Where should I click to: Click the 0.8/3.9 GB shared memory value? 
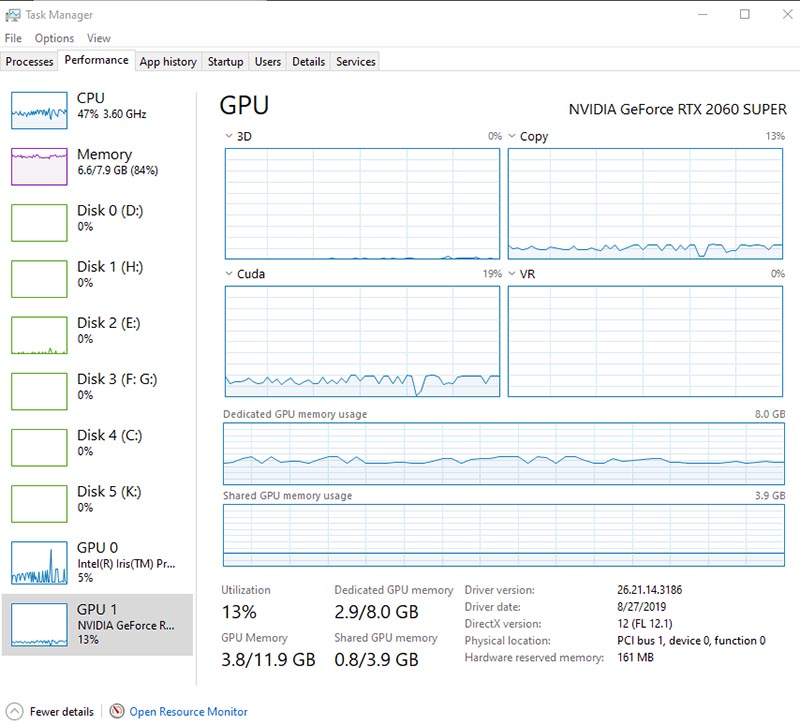(x=377, y=660)
